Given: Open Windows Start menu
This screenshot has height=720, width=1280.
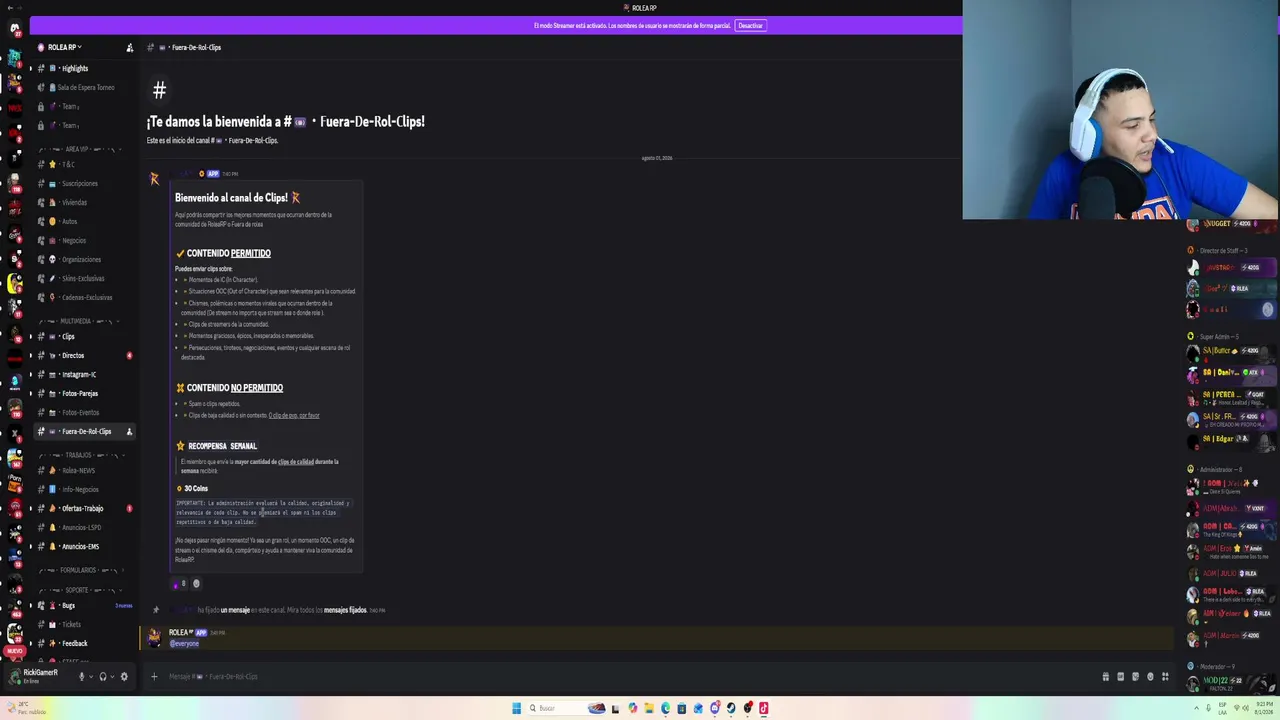Looking at the screenshot, I should [x=516, y=708].
